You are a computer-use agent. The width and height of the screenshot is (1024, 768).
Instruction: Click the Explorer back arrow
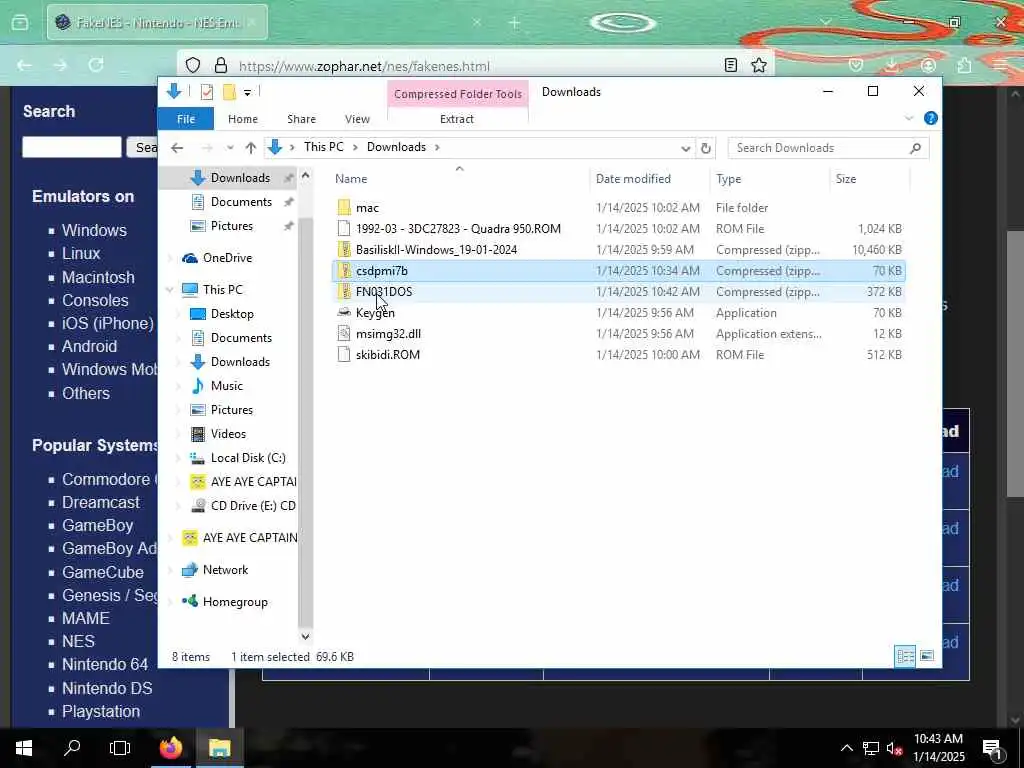pyautogui.click(x=177, y=148)
